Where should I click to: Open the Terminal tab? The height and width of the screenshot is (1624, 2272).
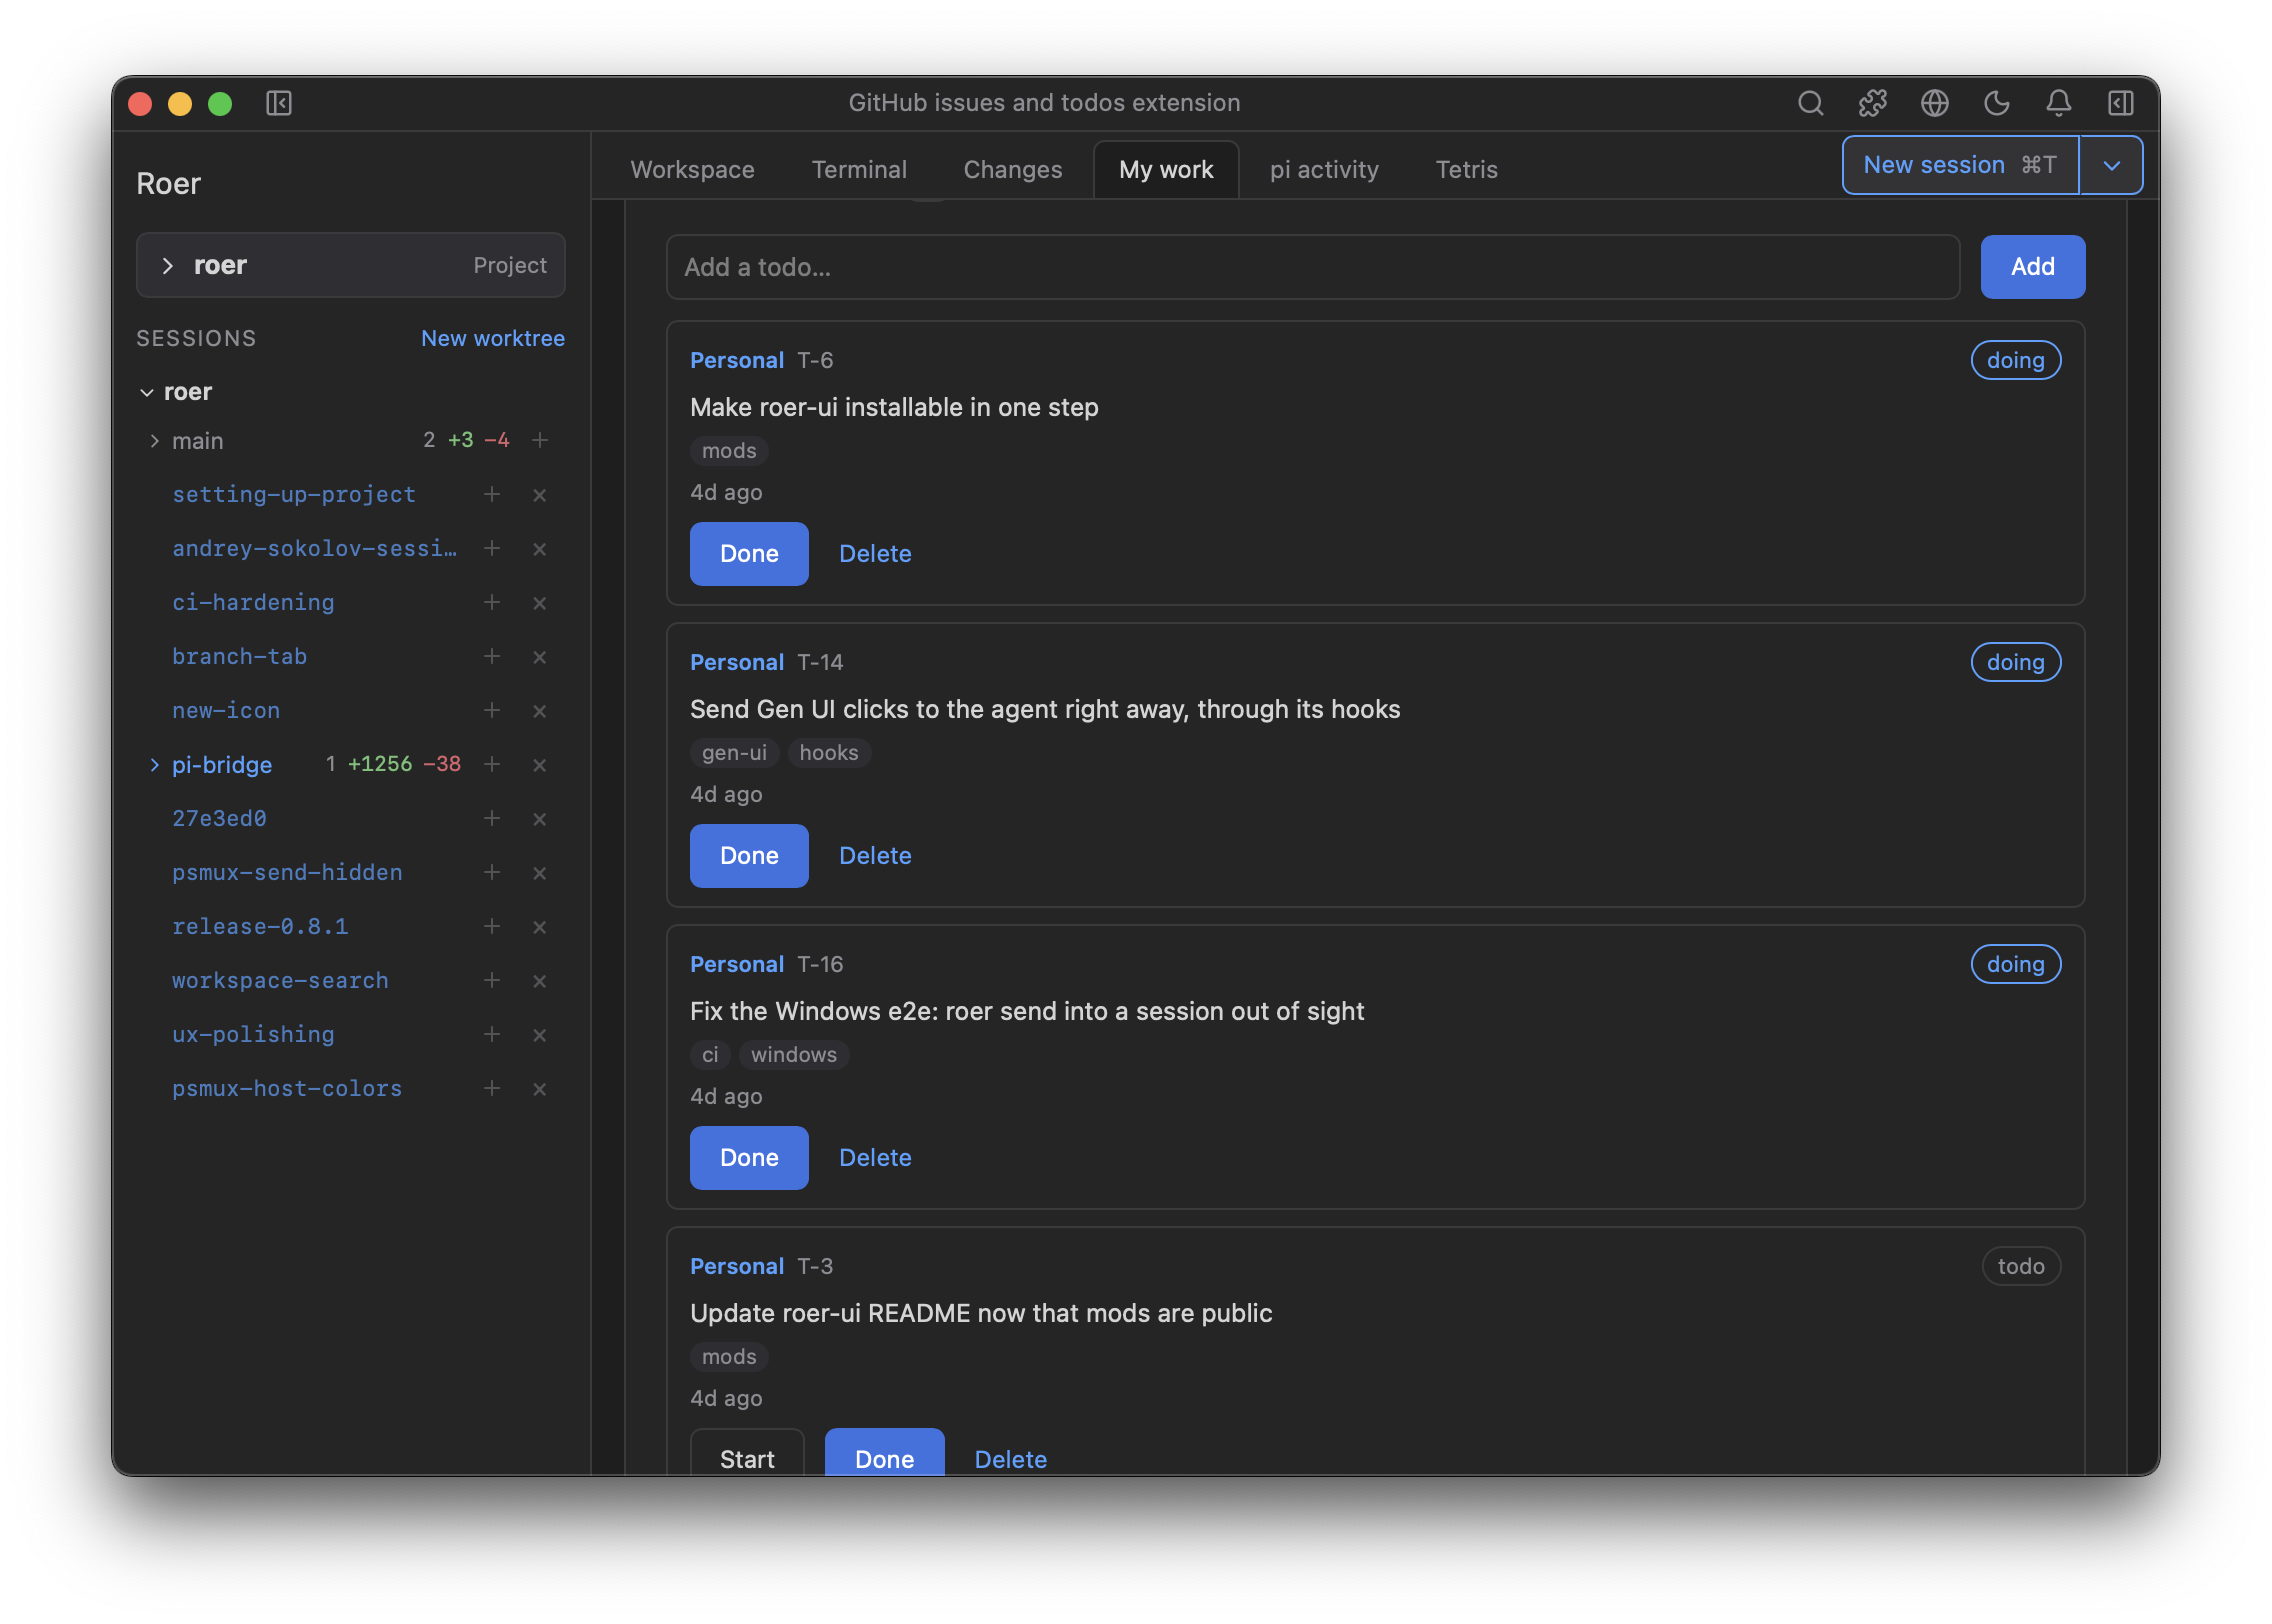(x=859, y=170)
